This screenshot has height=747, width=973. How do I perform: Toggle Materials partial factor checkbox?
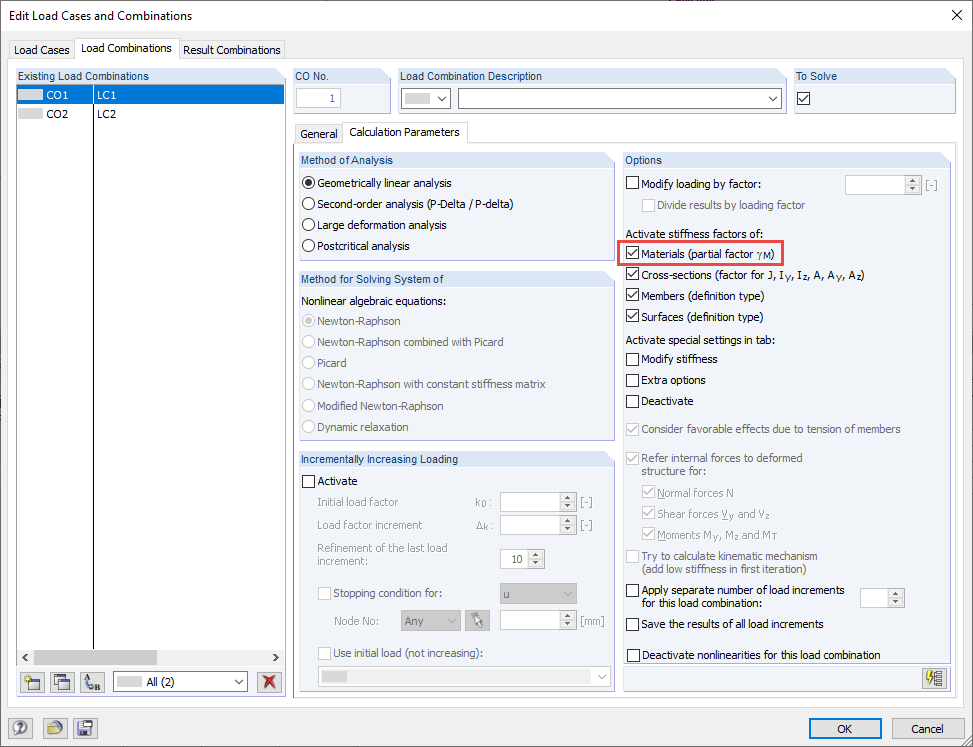(632, 253)
